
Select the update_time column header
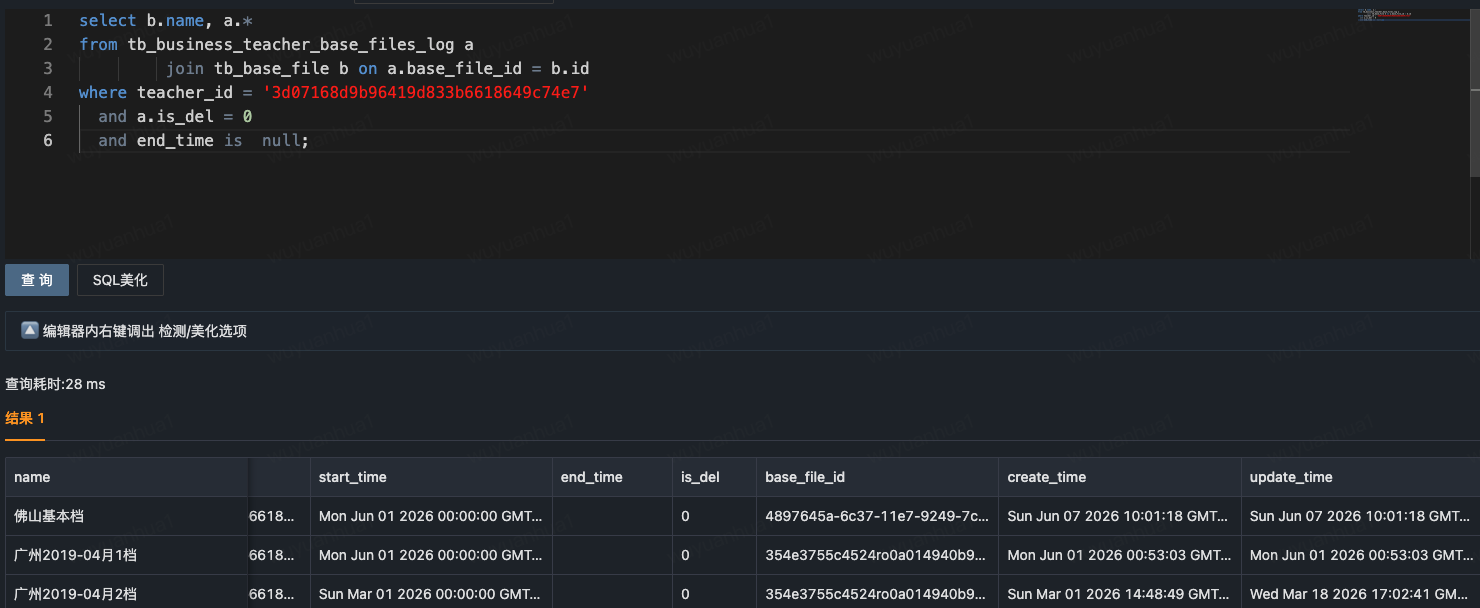[x=1361, y=477]
